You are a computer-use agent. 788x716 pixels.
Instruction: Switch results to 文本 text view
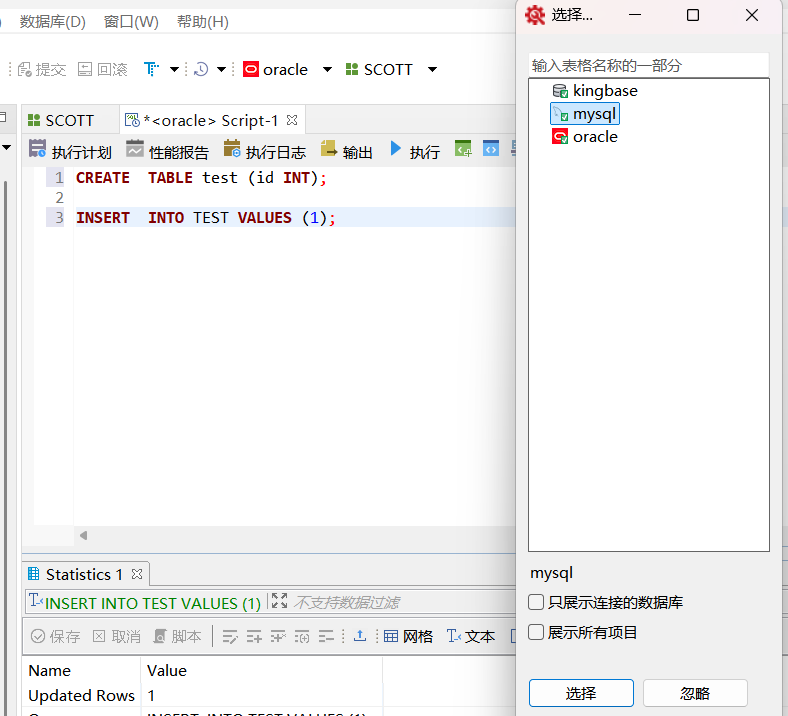pos(470,636)
